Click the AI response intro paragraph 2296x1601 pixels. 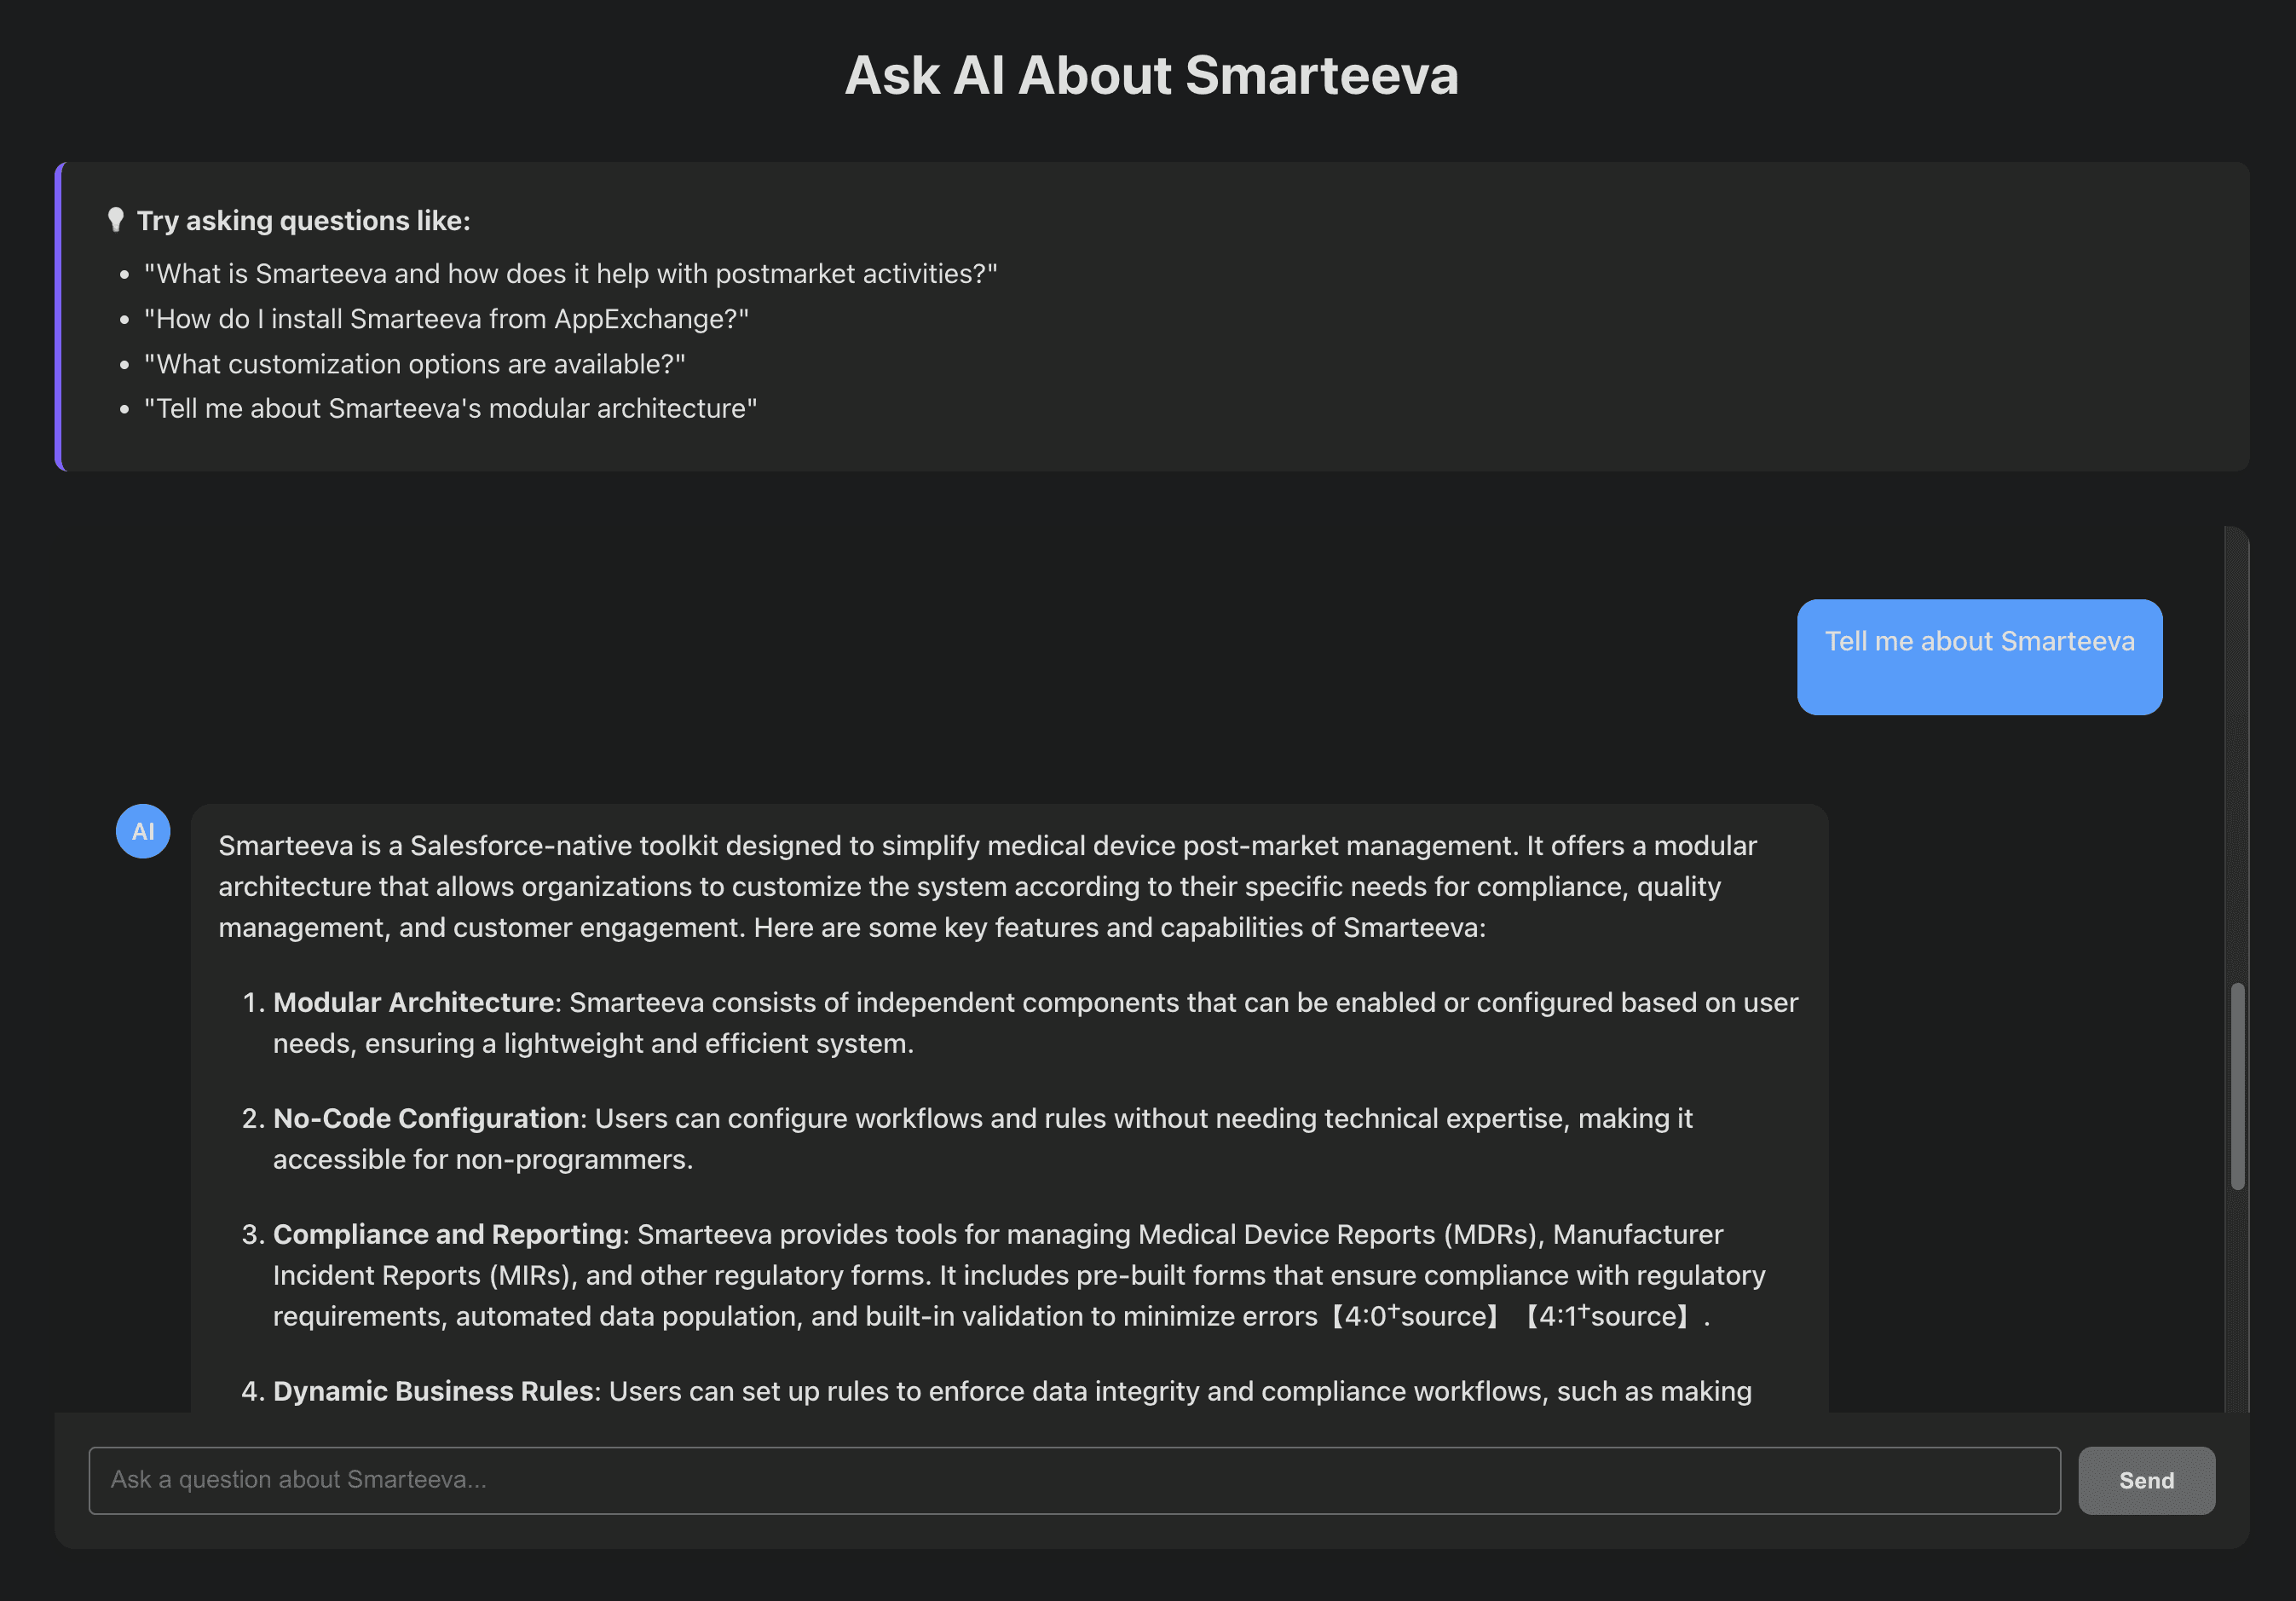[986, 887]
